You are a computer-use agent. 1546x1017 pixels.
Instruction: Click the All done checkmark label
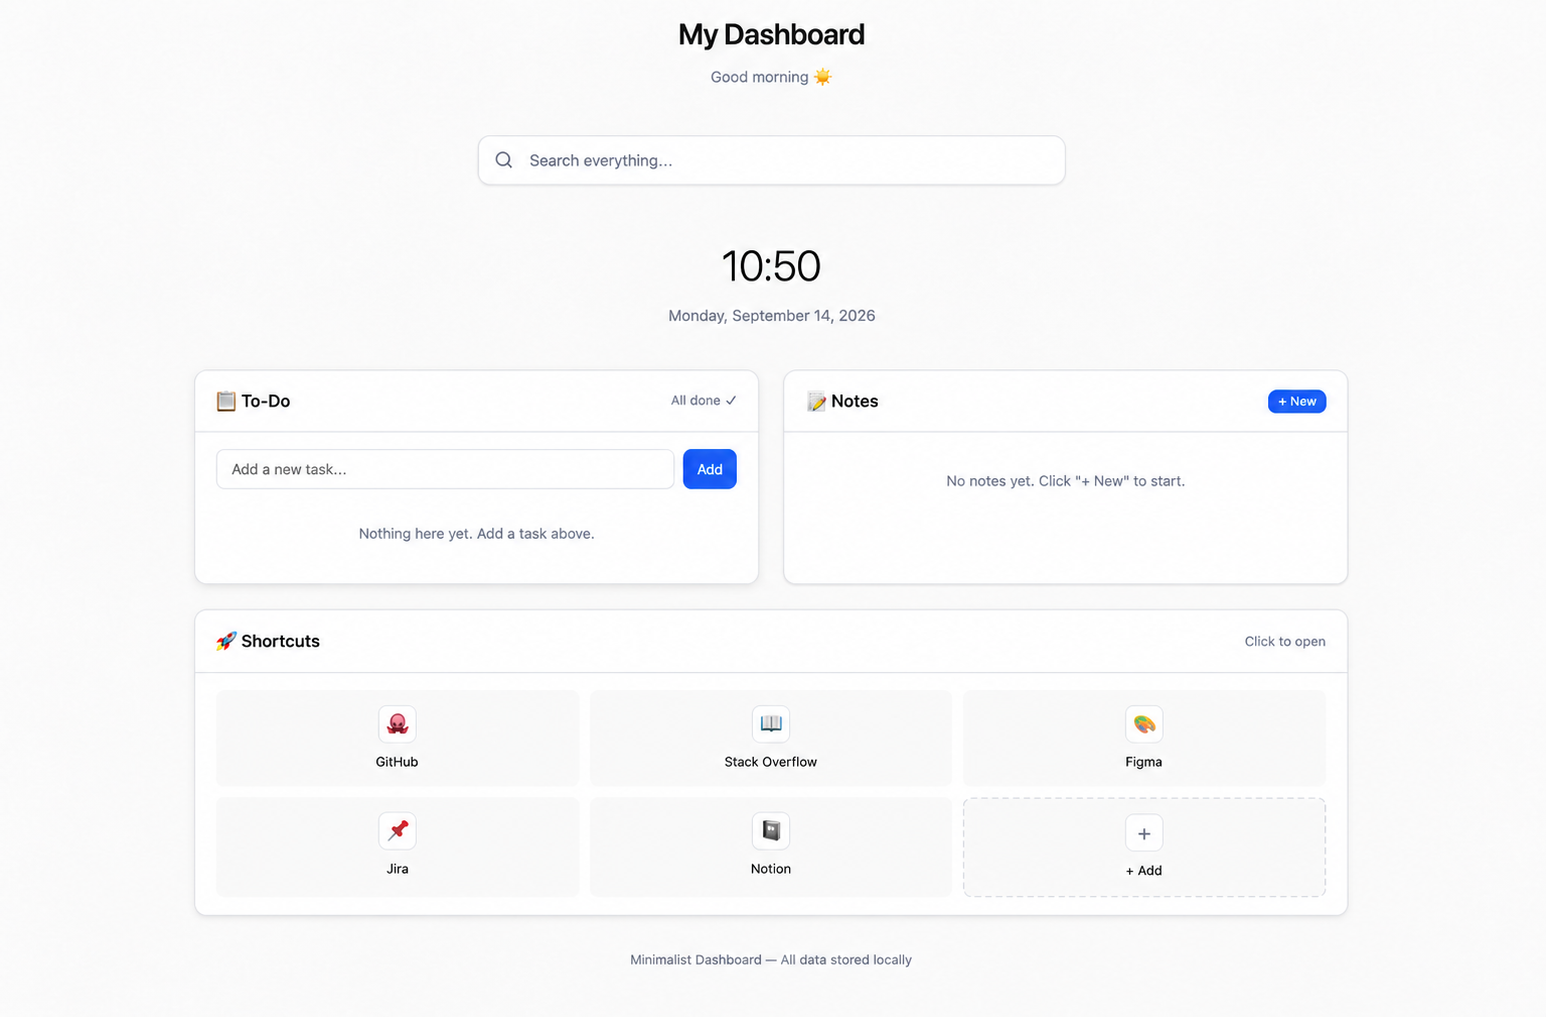coord(704,400)
